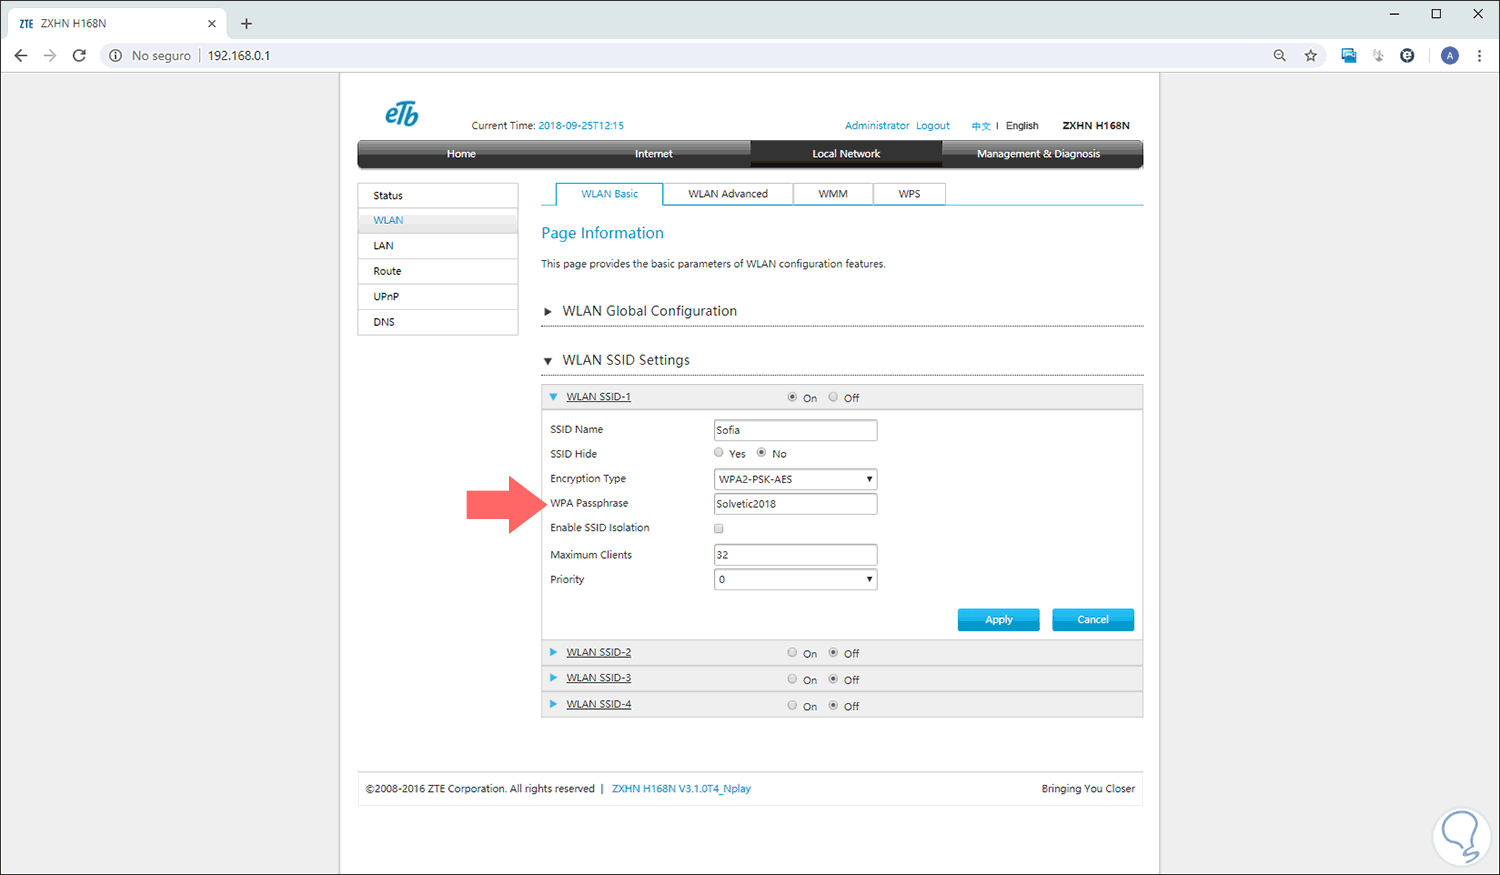Viewport: 1500px width, 875px height.
Task: Click the ETB logo
Action: [402, 114]
